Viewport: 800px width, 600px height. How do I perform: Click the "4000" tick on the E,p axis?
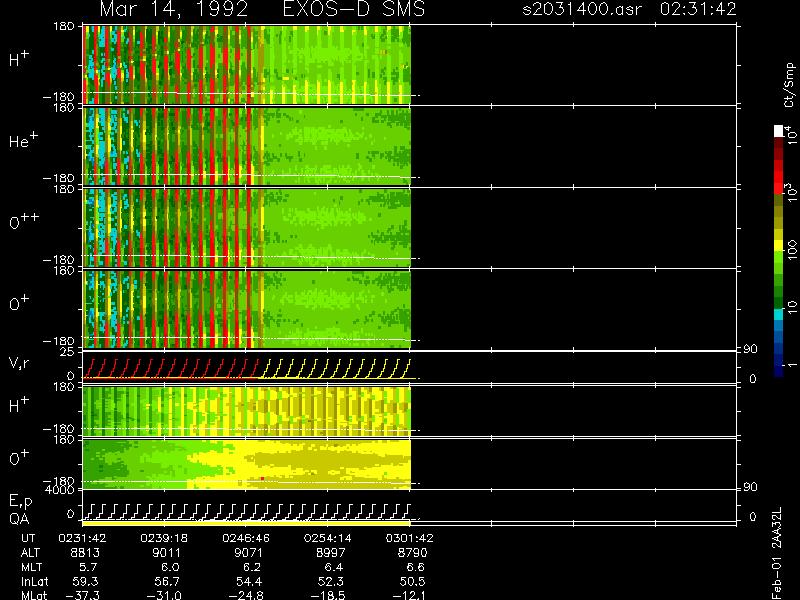[x=60, y=490]
